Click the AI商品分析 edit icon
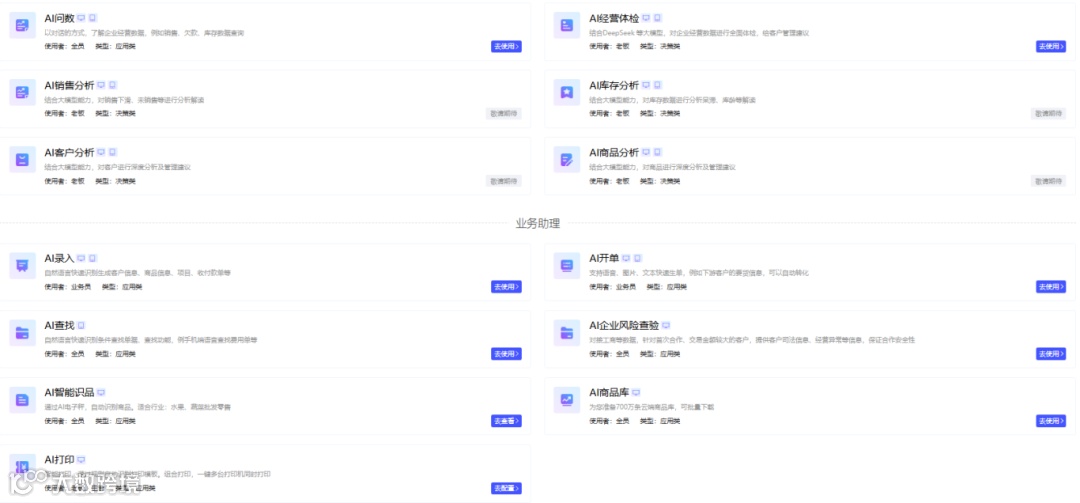 (x=567, y=159)
